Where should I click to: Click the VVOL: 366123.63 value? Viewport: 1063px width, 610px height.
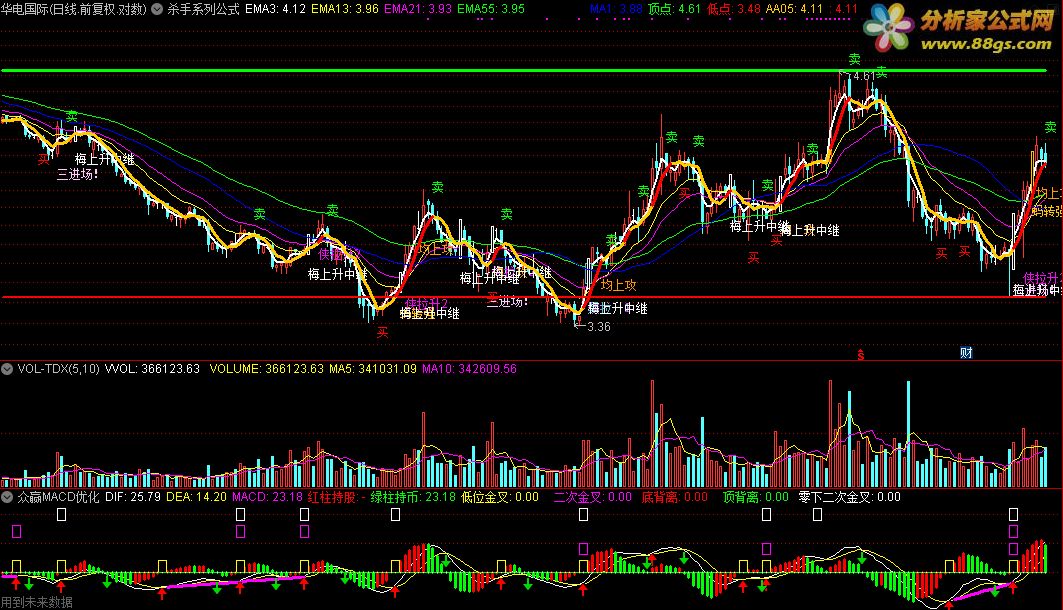click(152, 369)
